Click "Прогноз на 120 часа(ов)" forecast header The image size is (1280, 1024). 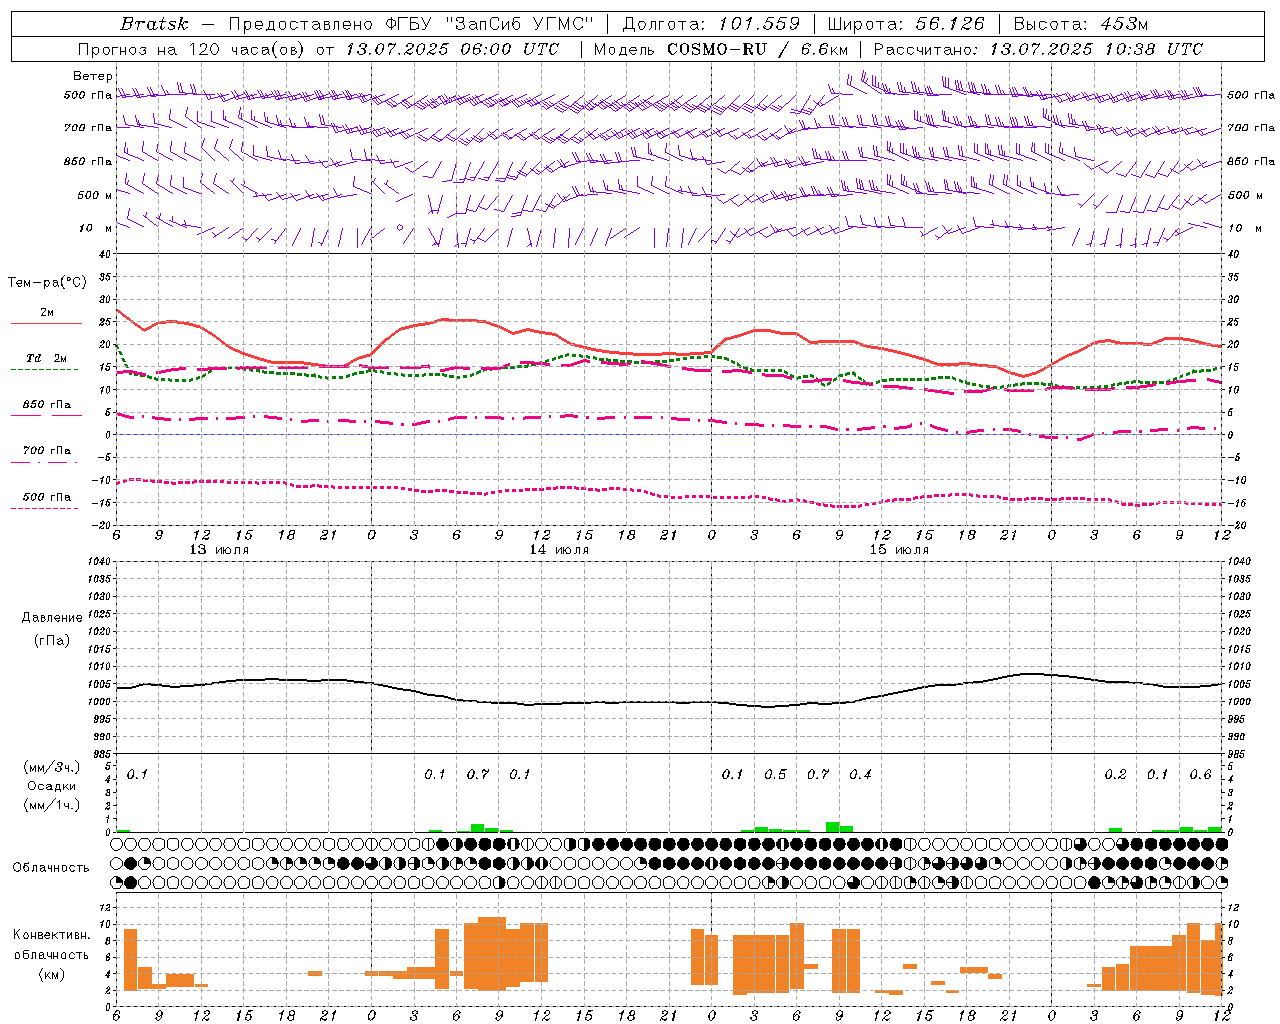click(x=192, y=49)
